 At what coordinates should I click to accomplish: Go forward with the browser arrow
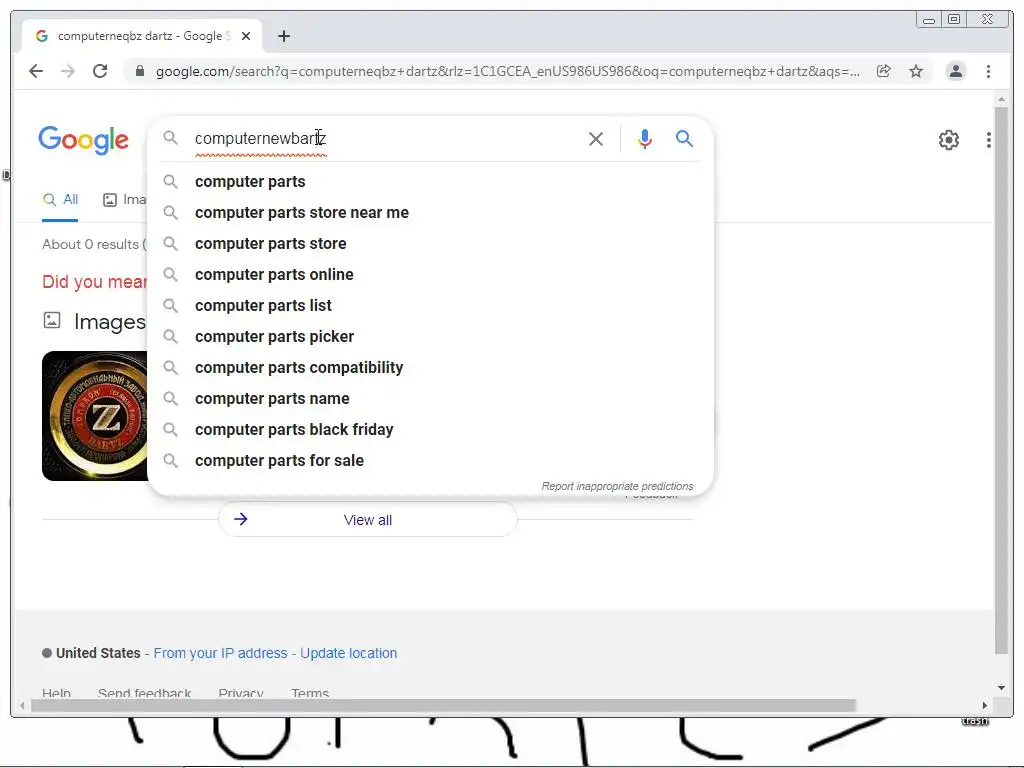pos(68,71)
